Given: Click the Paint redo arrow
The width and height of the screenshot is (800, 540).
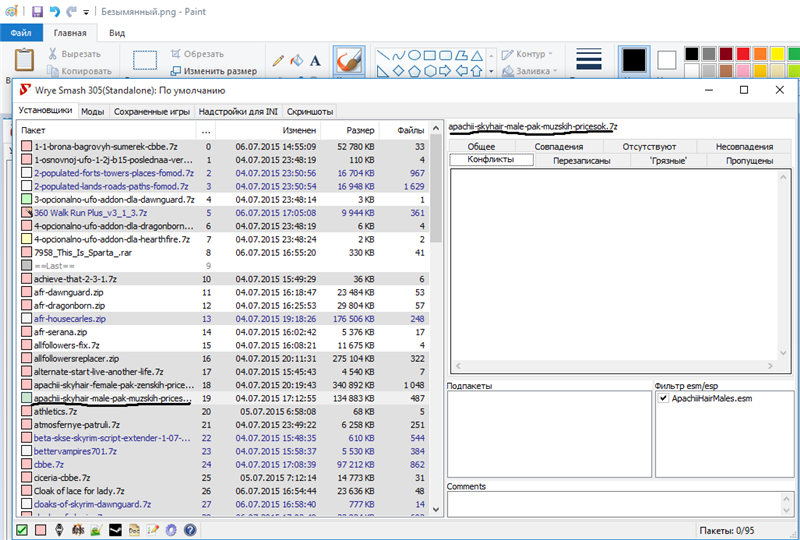Looking at the screenshot, I should point(71,11).
